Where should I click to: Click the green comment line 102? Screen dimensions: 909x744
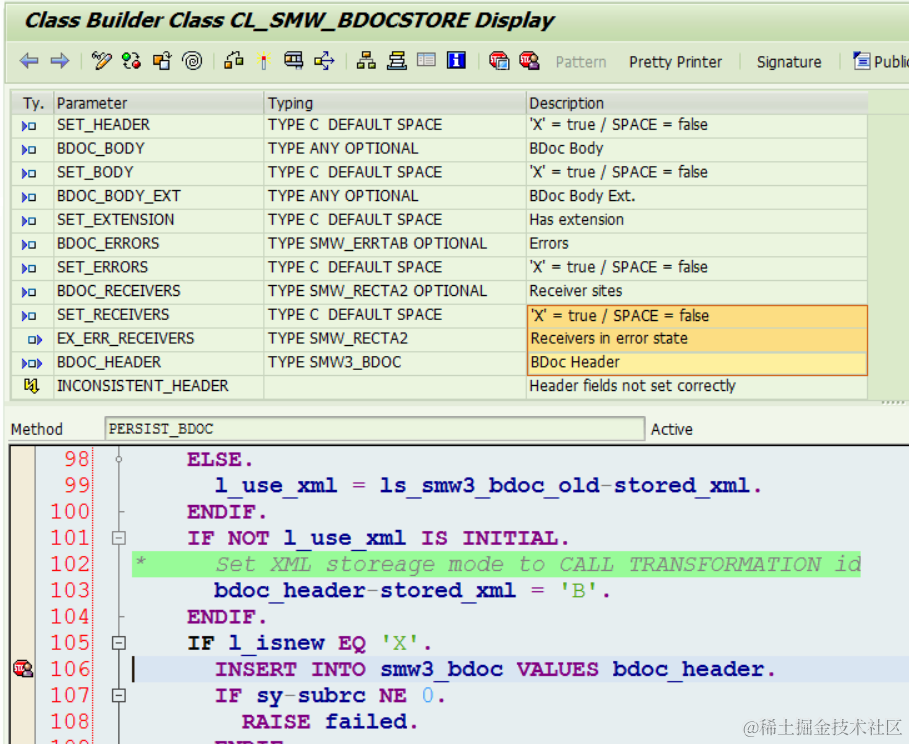496,564
